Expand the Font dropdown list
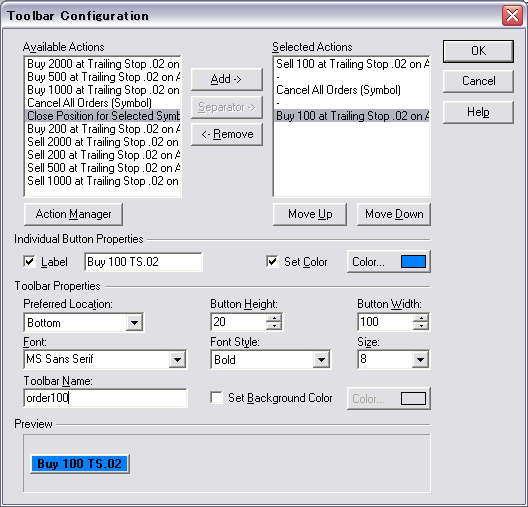This screenshot has height=507, width=528. [177, 360]
